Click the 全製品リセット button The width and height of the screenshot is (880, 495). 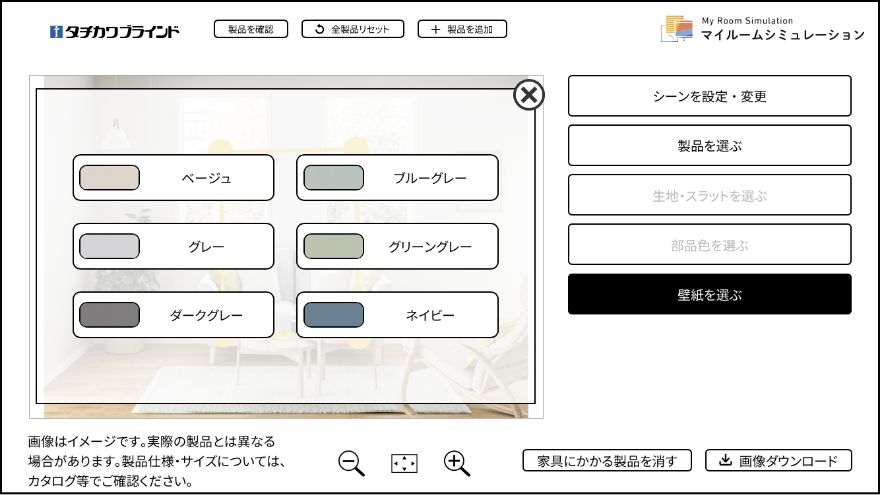[x=352, y=29]
